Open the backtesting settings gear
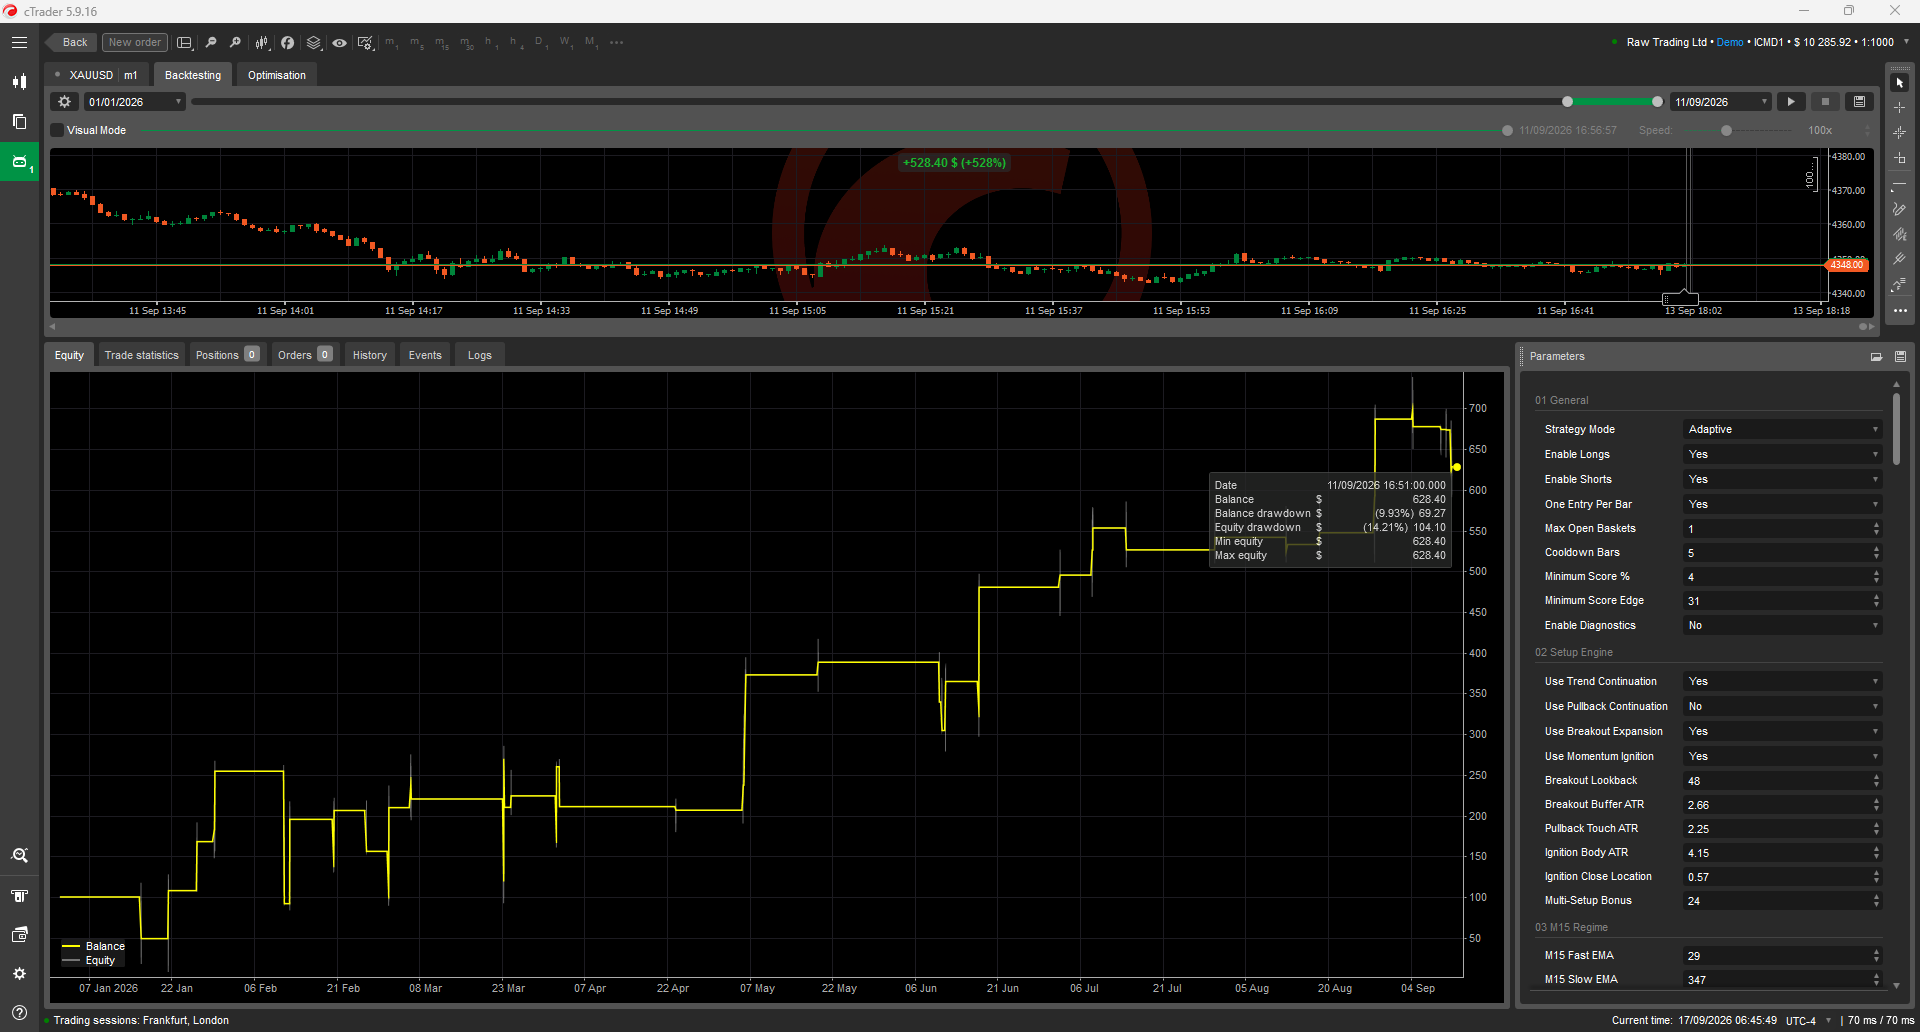1920x1032 pixels. pos(65,102)
